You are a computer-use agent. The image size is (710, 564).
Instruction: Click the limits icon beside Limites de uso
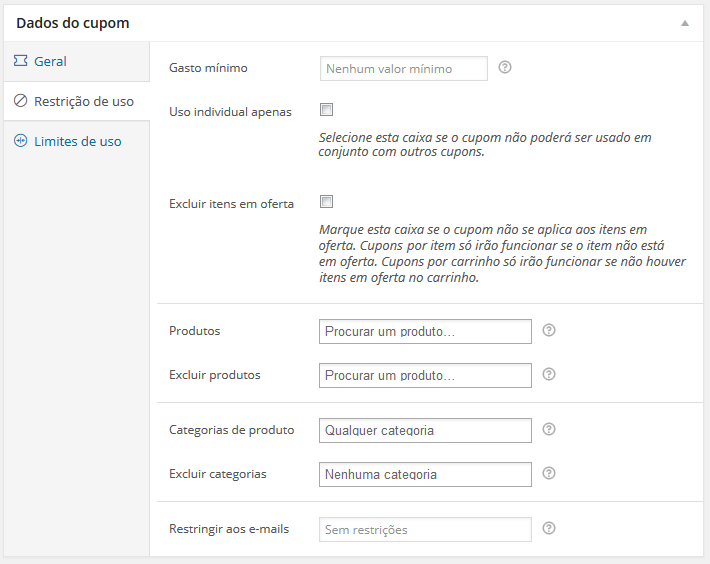pos(20,141)
